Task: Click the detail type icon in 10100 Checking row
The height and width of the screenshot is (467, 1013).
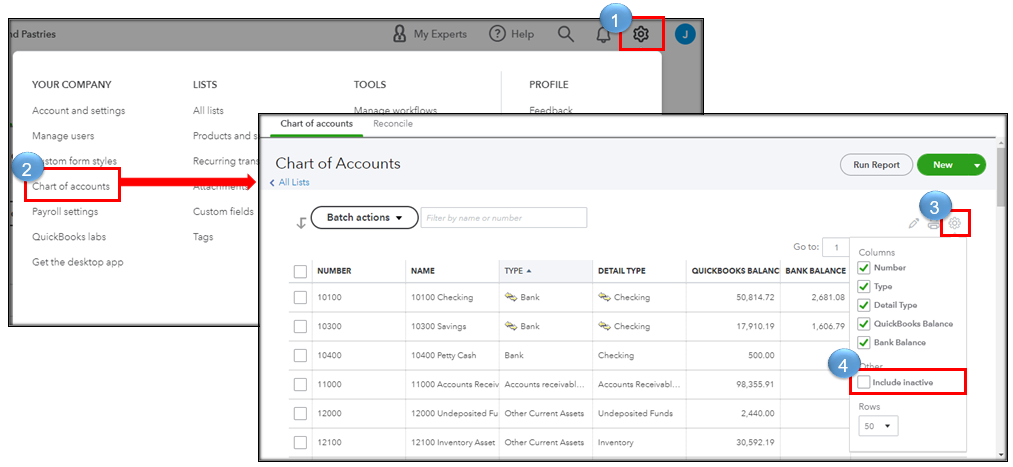Action: [x=605, y=297]
